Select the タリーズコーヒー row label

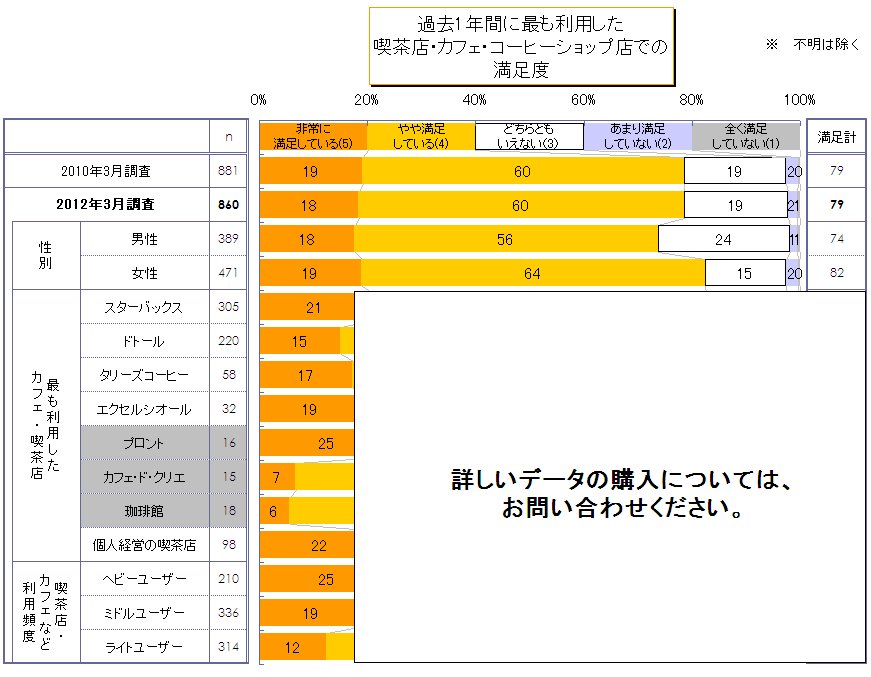[x=144, y=375]
